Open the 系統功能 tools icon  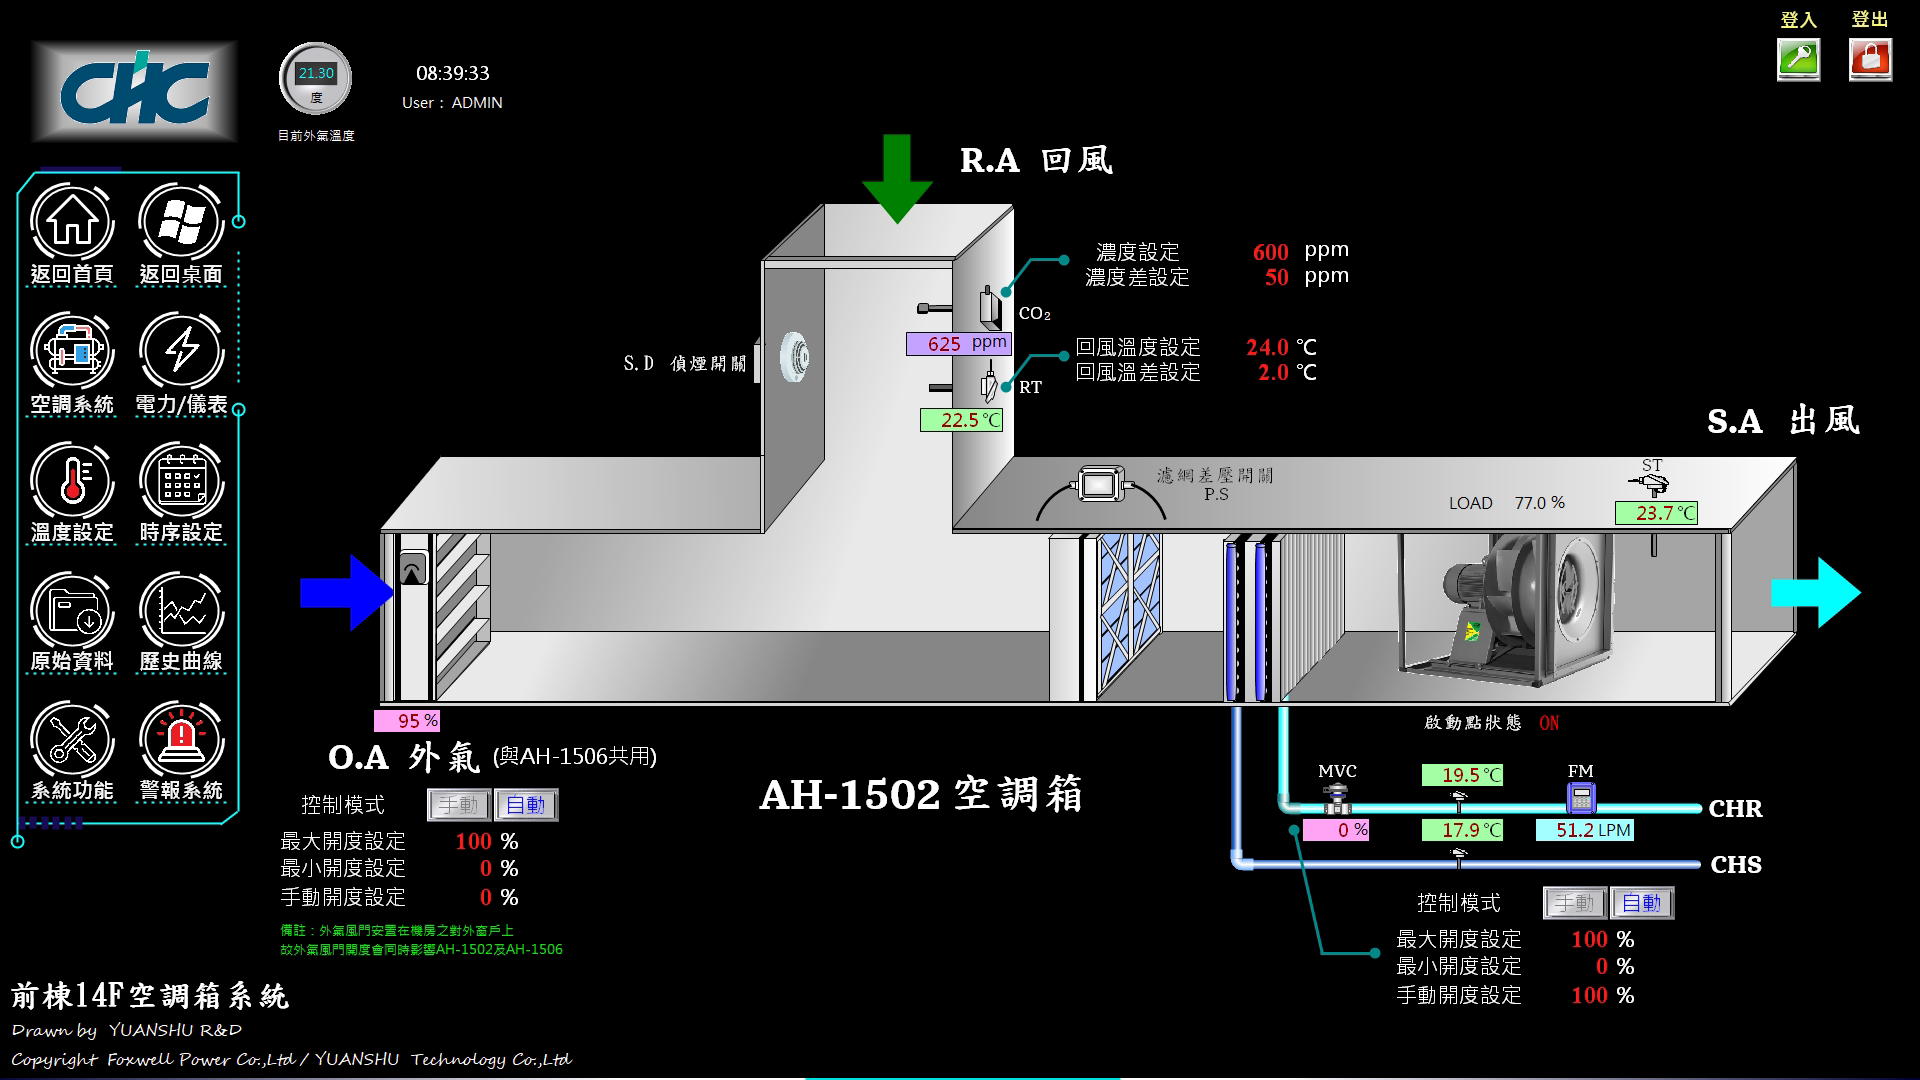pyautogui.click(x=72, y=740)
